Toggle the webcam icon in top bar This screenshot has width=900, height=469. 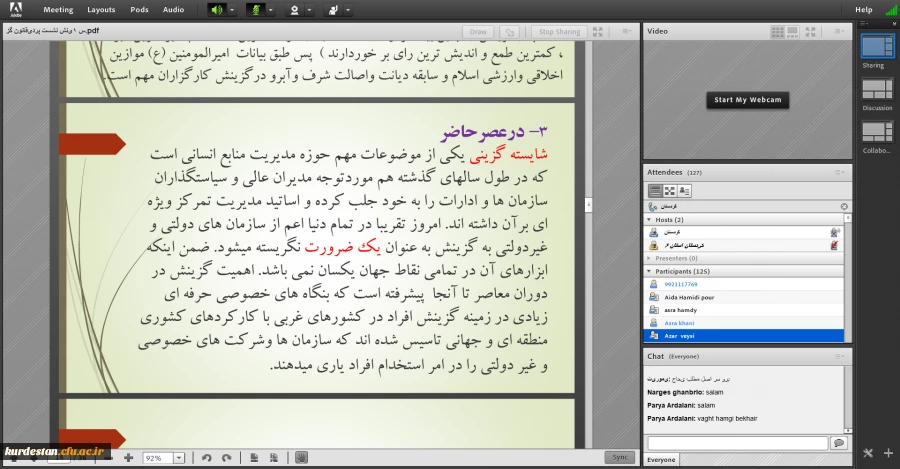[x=294, y=9]
